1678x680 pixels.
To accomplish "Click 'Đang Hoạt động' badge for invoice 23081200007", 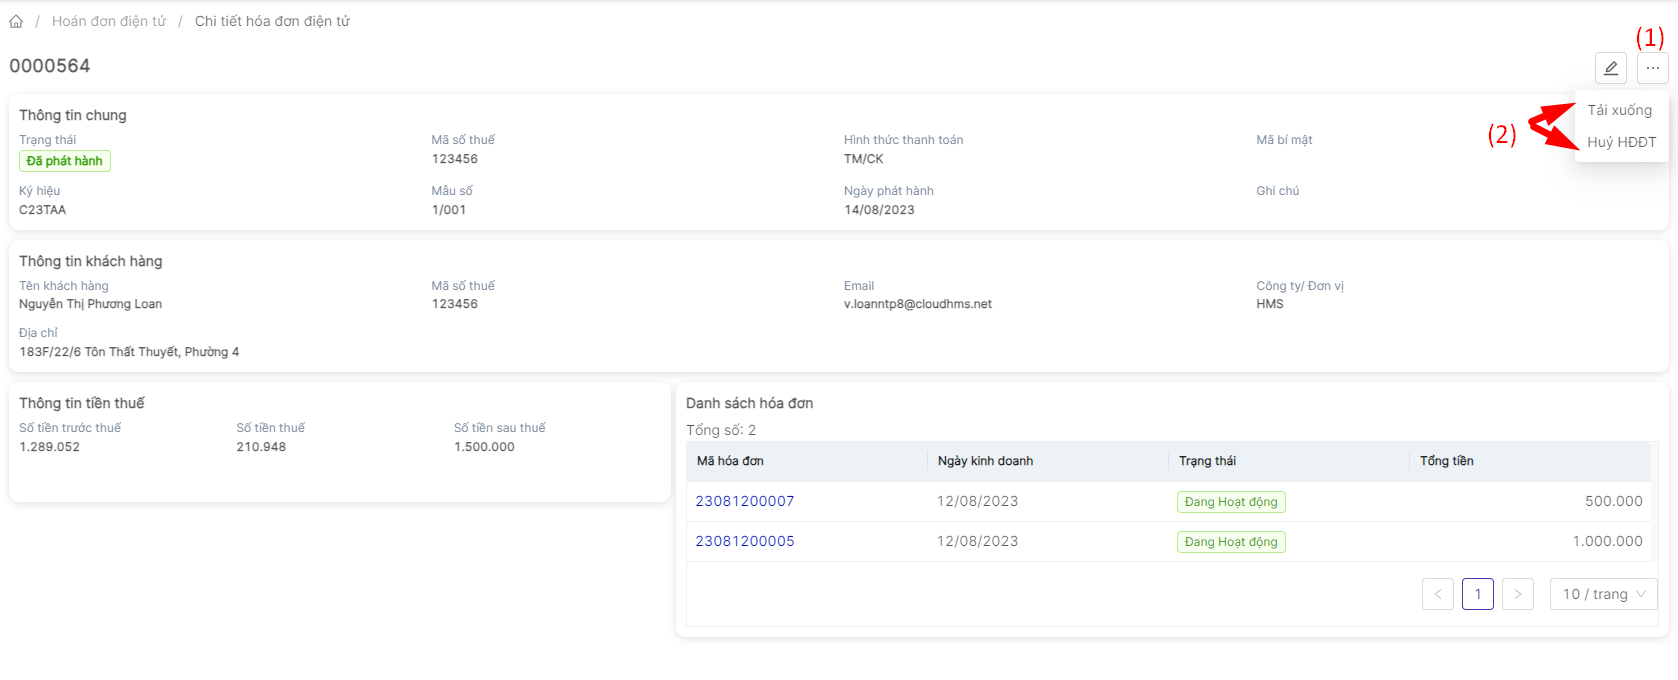I will click(x=1230, y=502).
